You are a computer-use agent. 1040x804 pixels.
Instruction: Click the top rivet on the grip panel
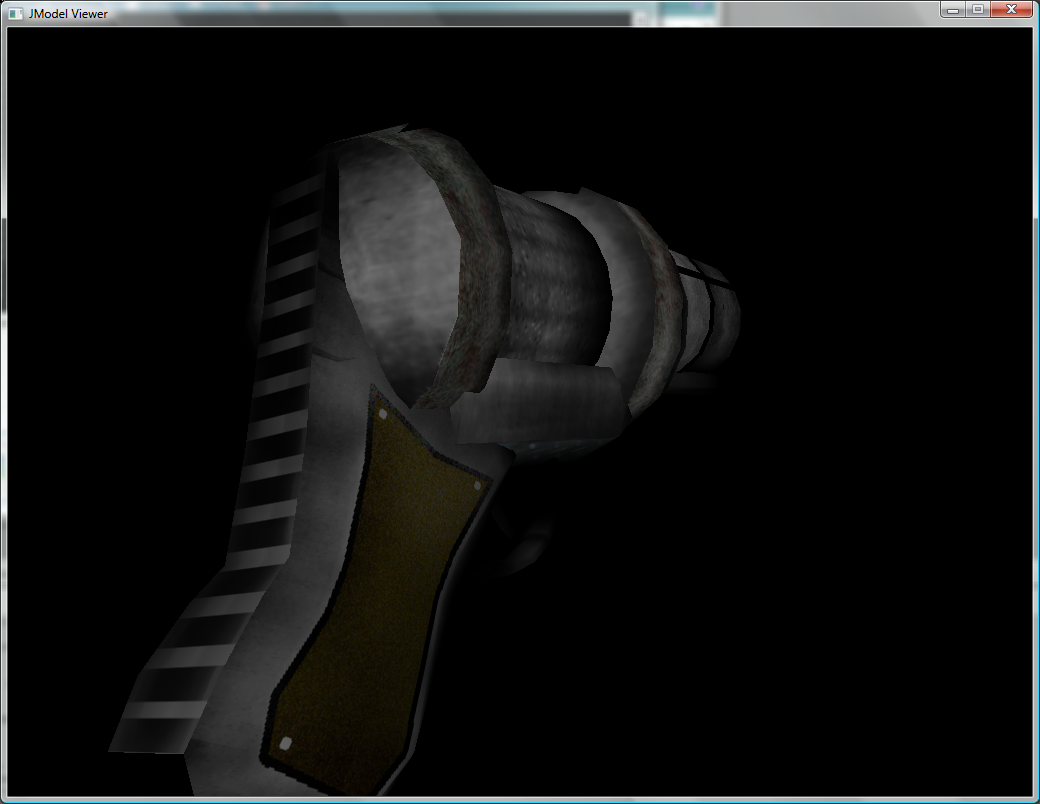click(382, 413)
